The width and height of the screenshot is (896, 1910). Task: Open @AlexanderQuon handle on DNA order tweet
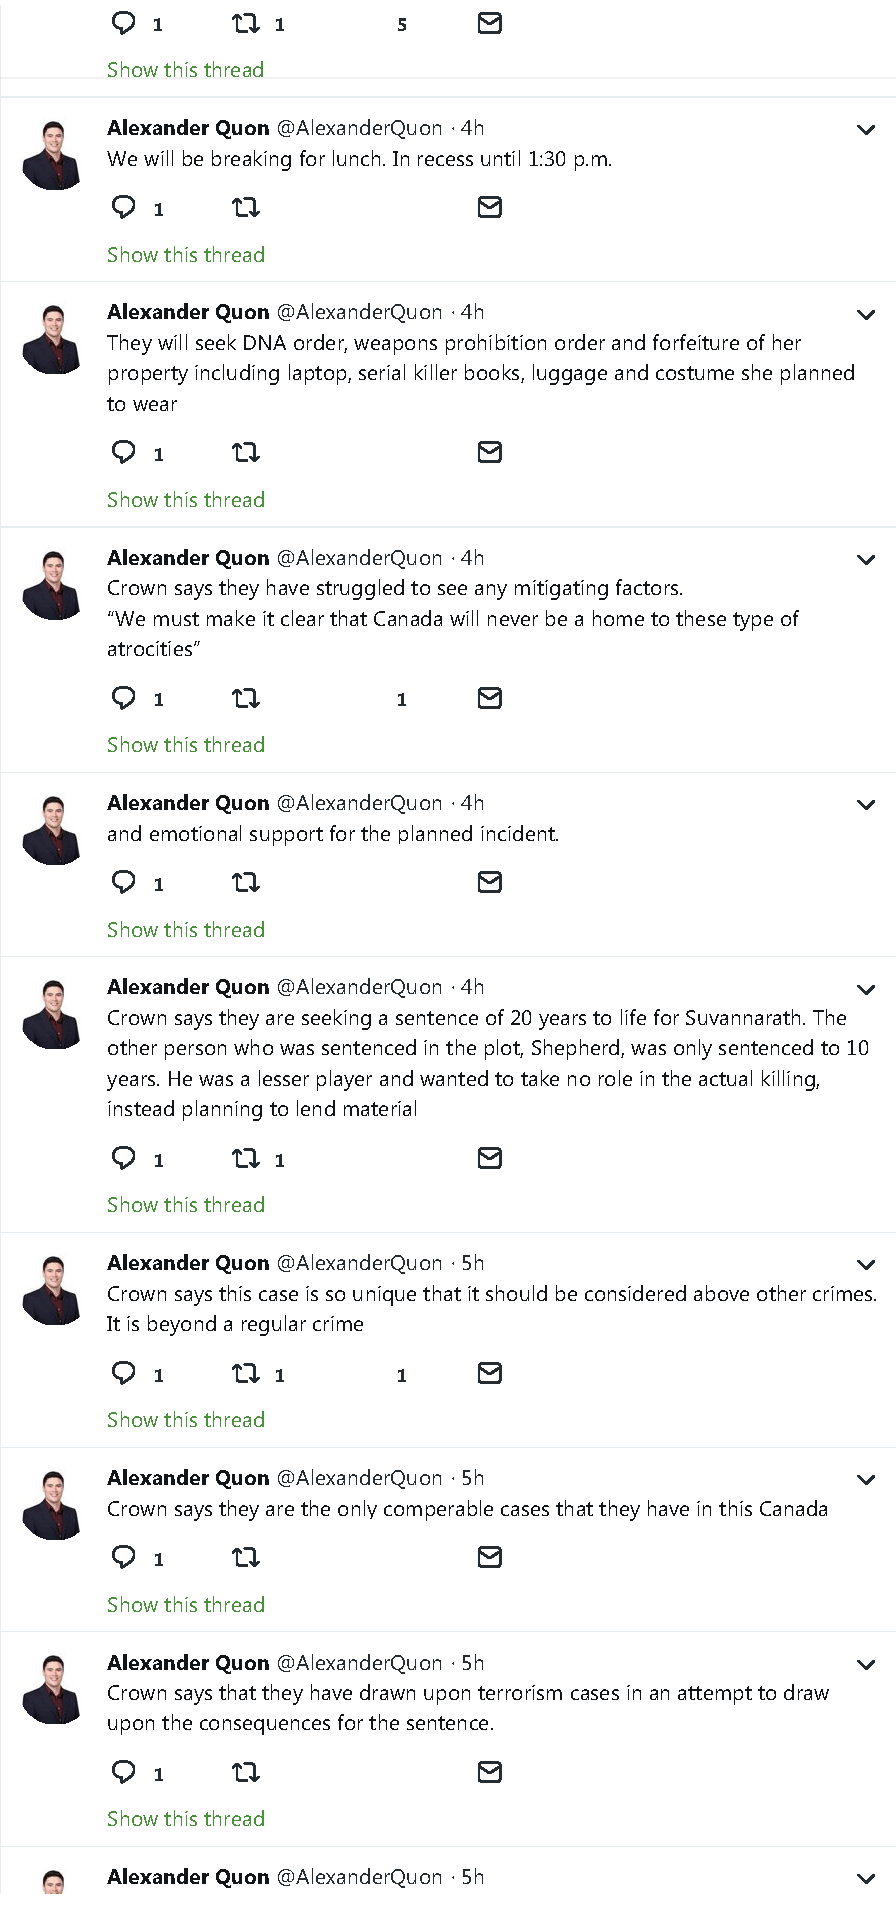(359, 313)
